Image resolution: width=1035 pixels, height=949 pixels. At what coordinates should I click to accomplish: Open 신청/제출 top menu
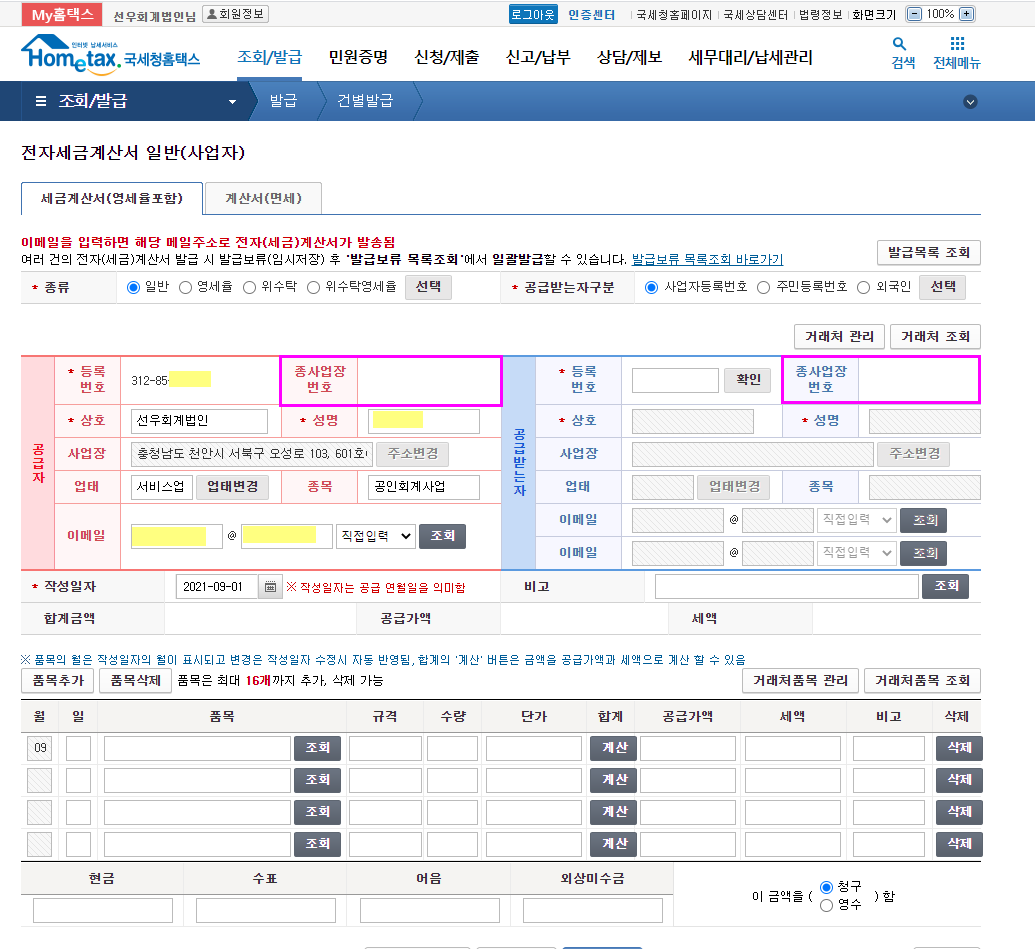coord(446,57)
